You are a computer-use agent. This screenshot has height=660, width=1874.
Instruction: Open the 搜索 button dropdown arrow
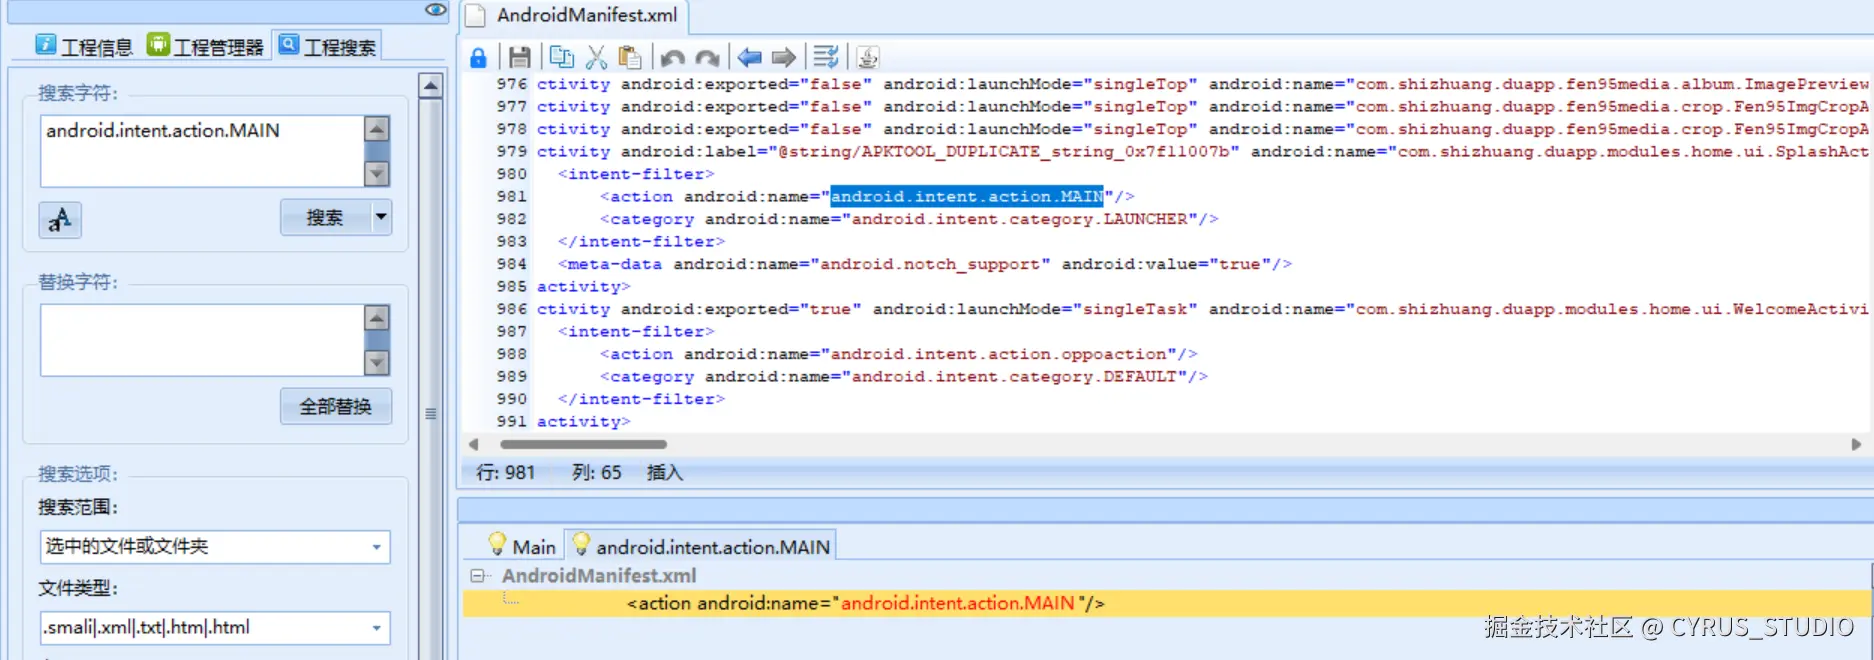[x=381, y=217]
